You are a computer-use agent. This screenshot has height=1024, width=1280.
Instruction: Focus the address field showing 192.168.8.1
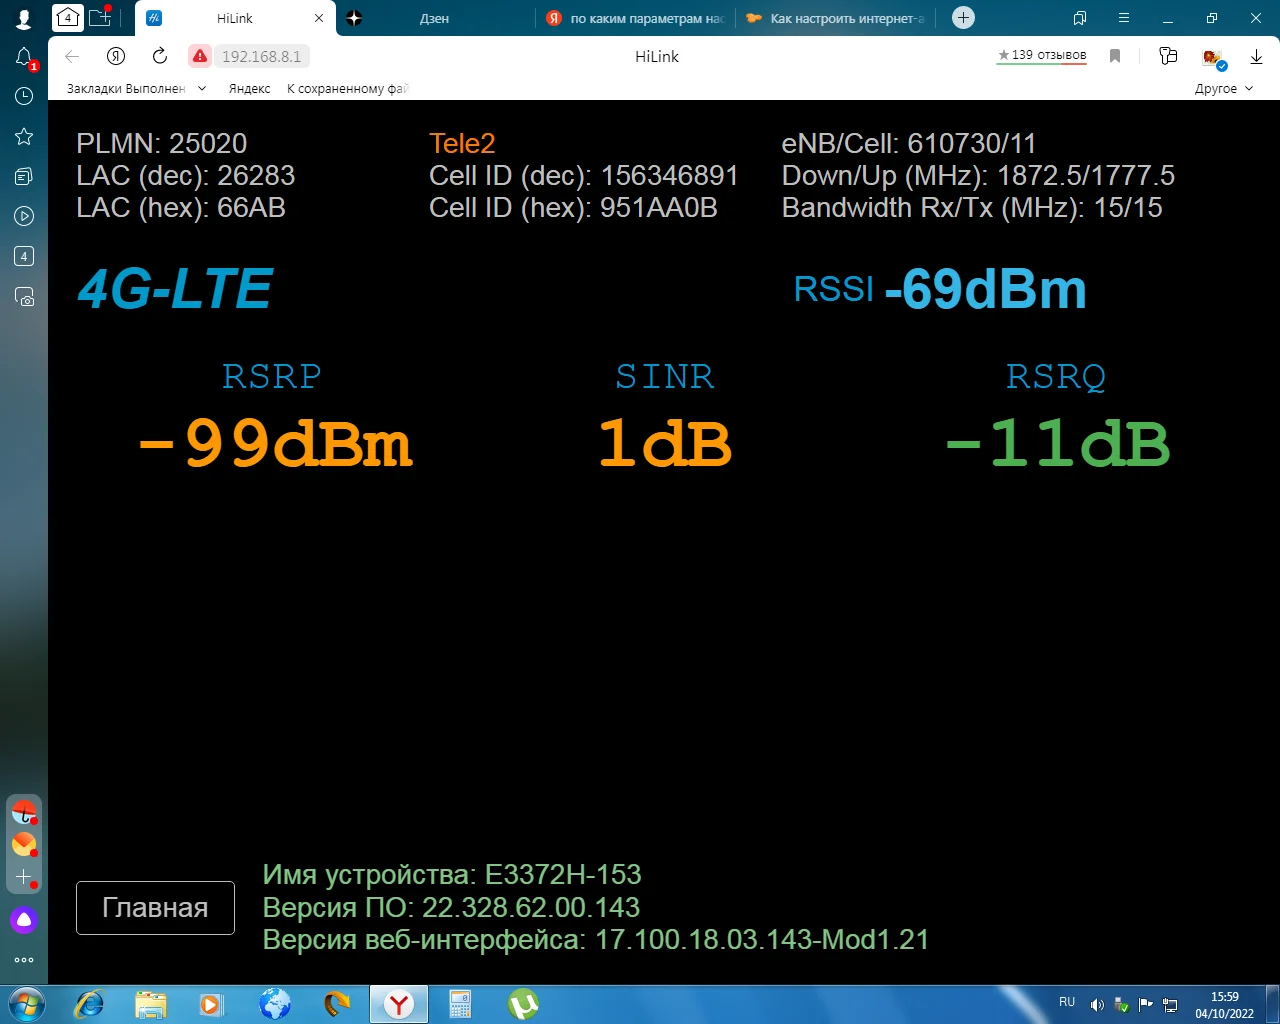pyautogui.click(x=261, y=56)
